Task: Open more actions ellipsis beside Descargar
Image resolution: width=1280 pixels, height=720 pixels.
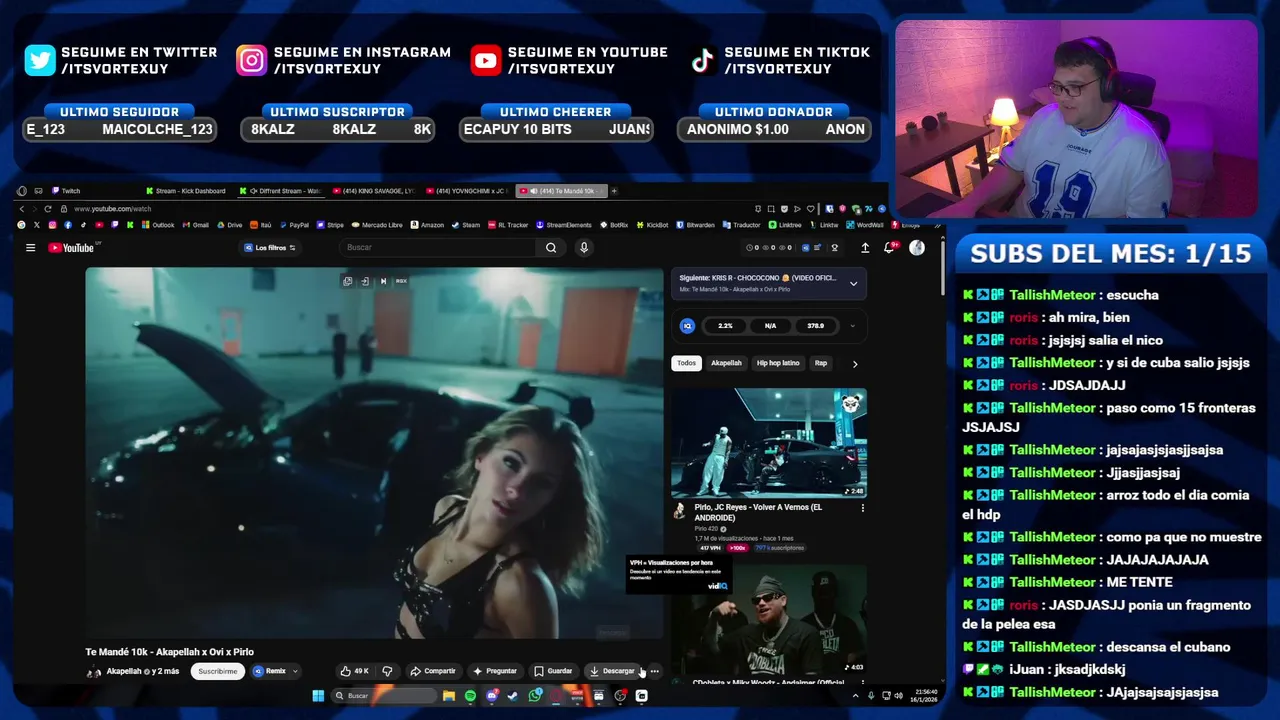Action: [x=655, y=671]
